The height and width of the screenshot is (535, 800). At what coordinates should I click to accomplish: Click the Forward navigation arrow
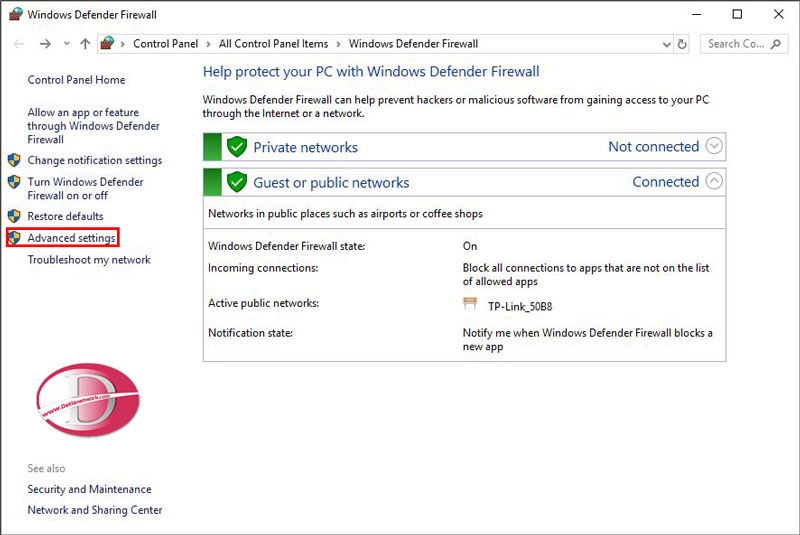pos(45,44)
